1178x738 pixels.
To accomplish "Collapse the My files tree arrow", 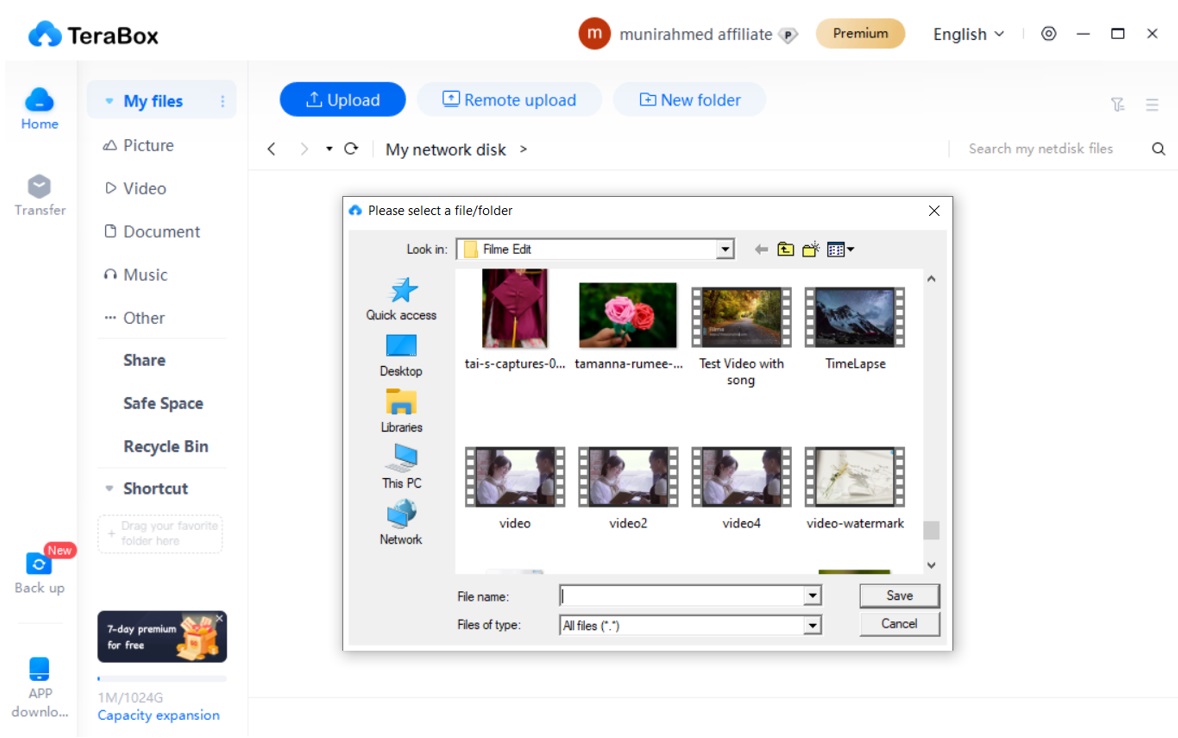I will pyautogui.click(x=109, y=101).
